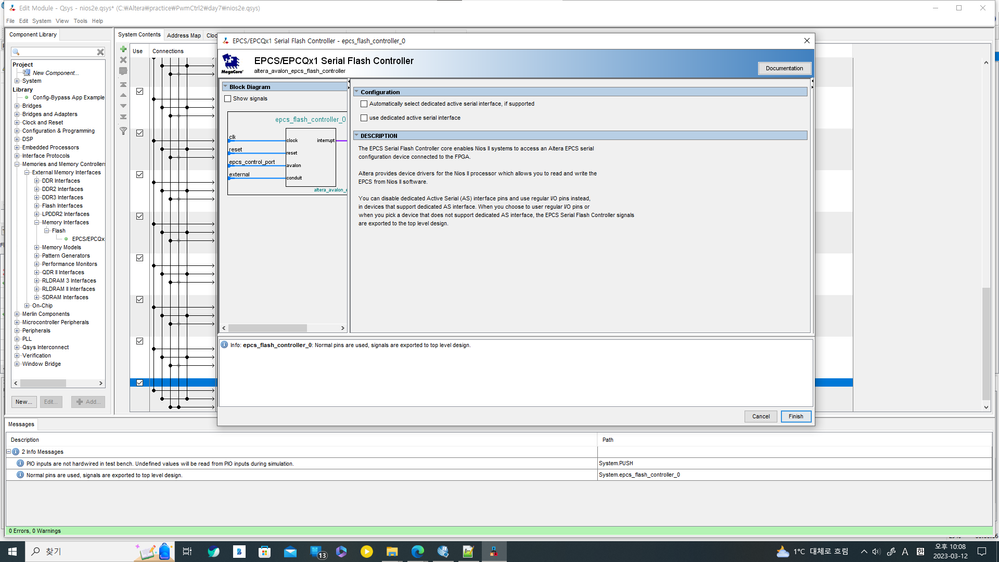Open the Help menu
This screenshot has height=562, width=999.
click(97, 21)
